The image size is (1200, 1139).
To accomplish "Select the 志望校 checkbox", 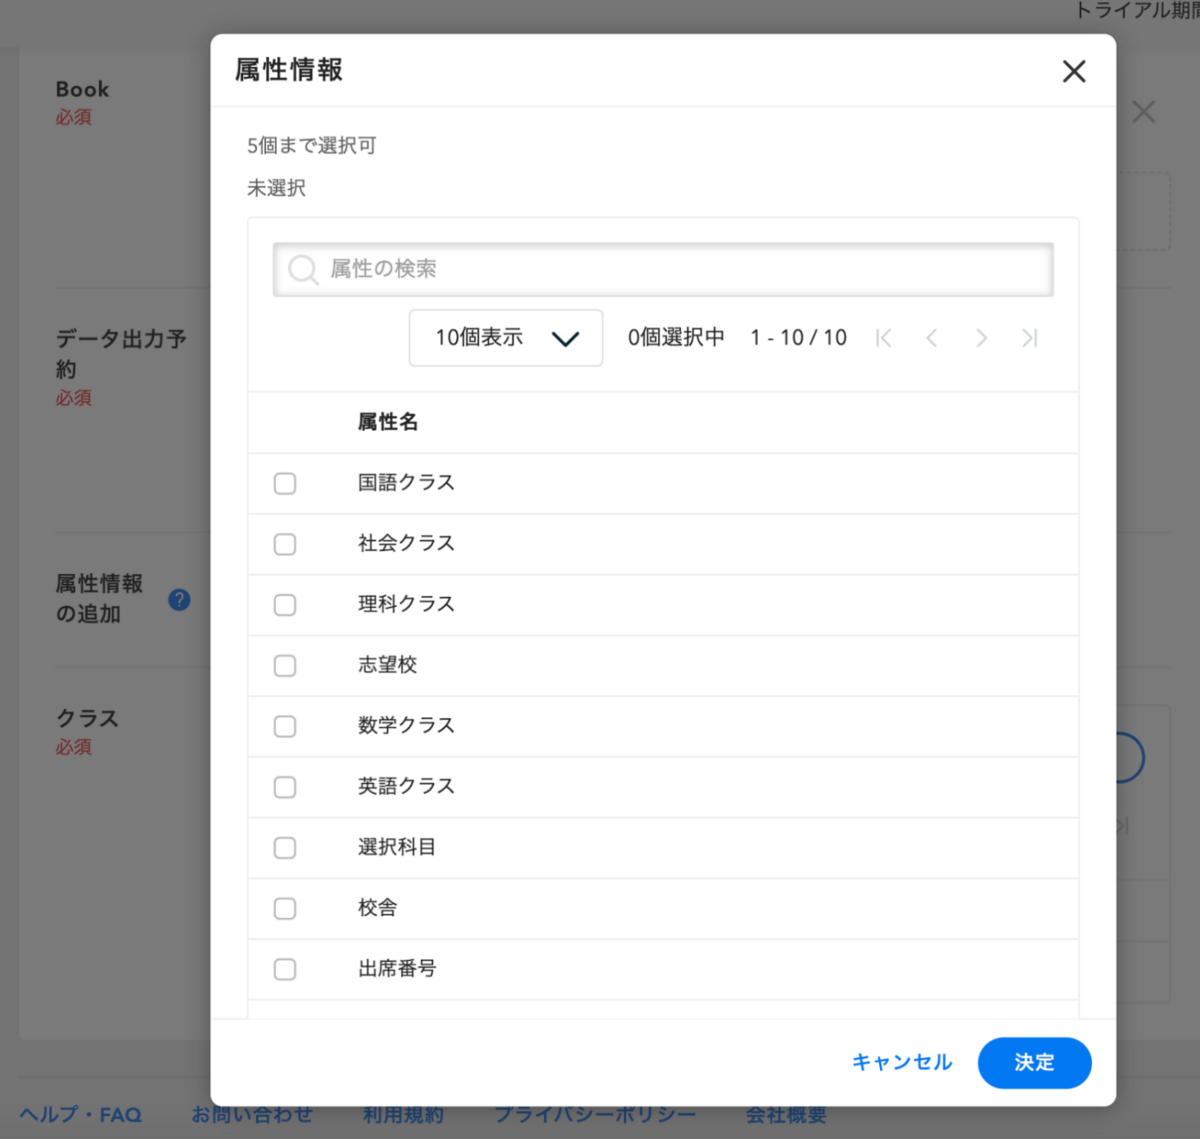I will point(285,666).
